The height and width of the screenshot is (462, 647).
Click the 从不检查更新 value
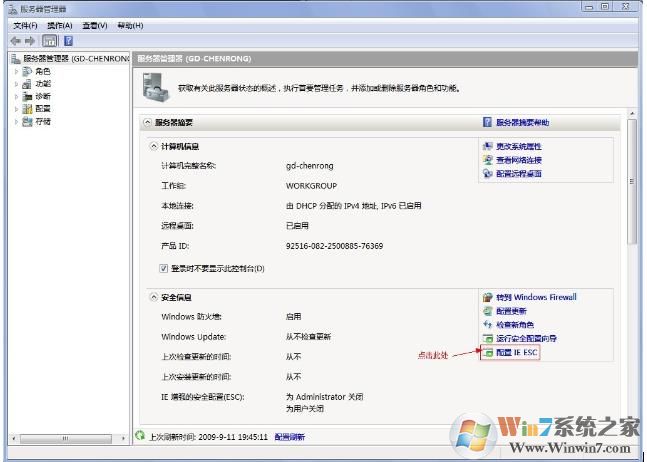tap(308, 337)
